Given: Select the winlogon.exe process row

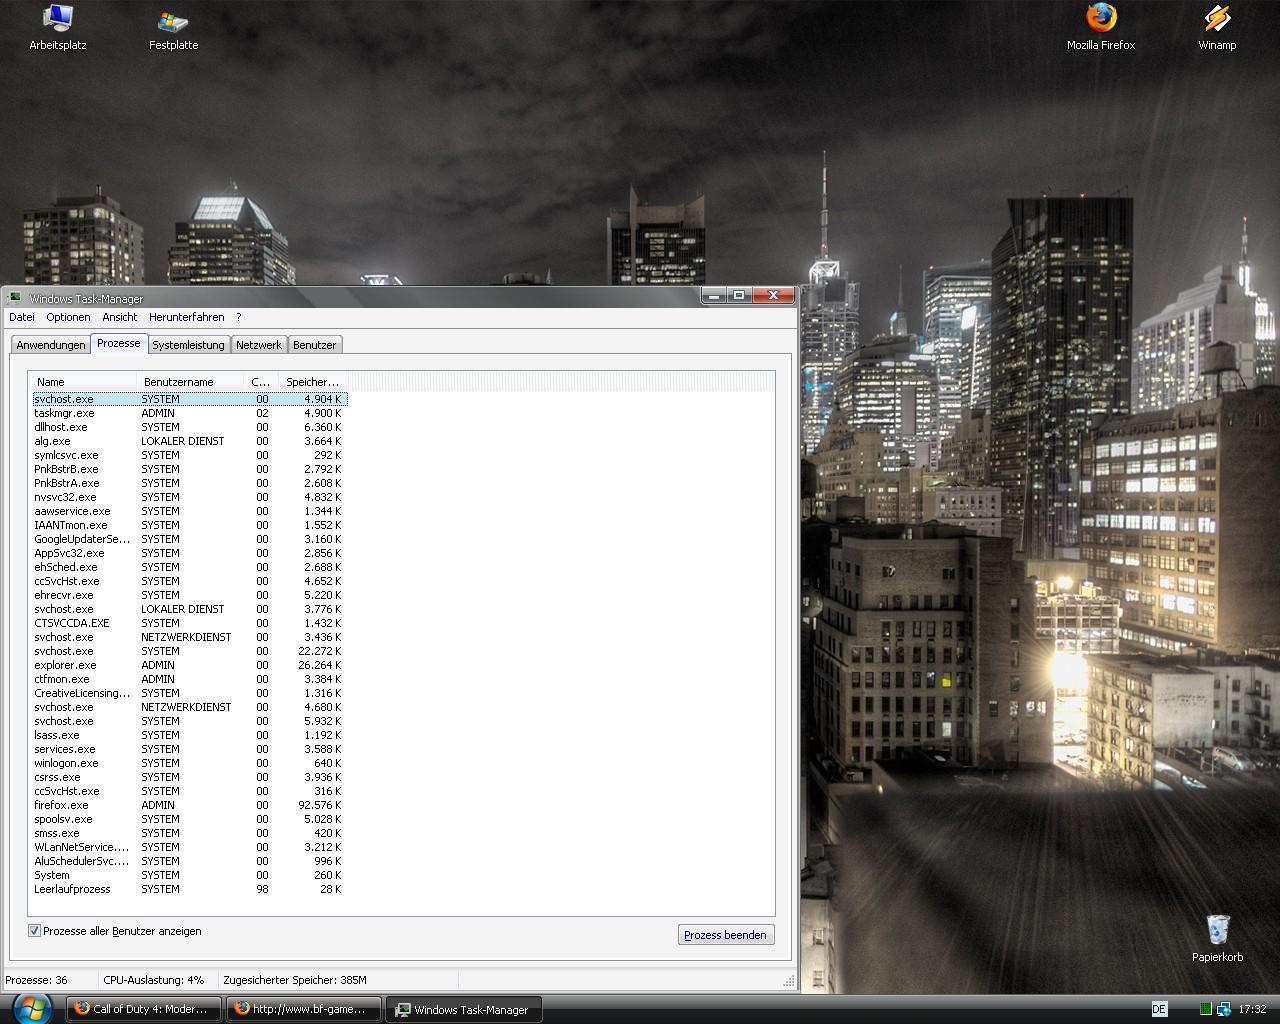Looking at the screenshot, I should 188,763.
